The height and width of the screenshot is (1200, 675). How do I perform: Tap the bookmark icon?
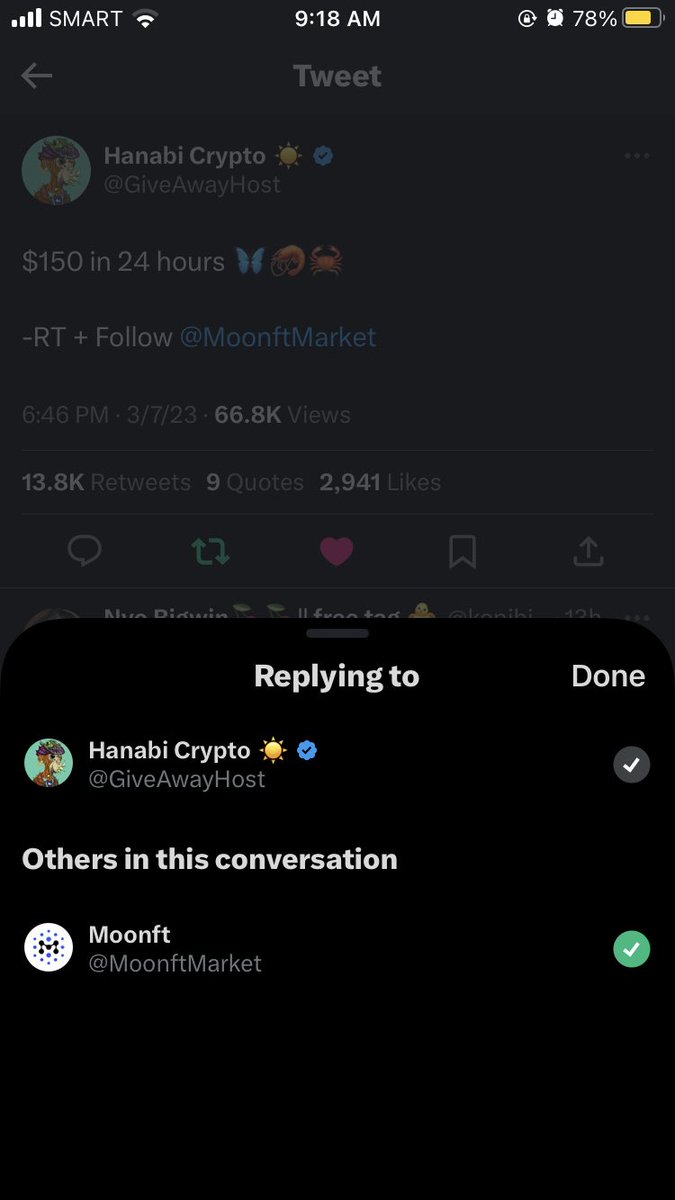point(462,551)
